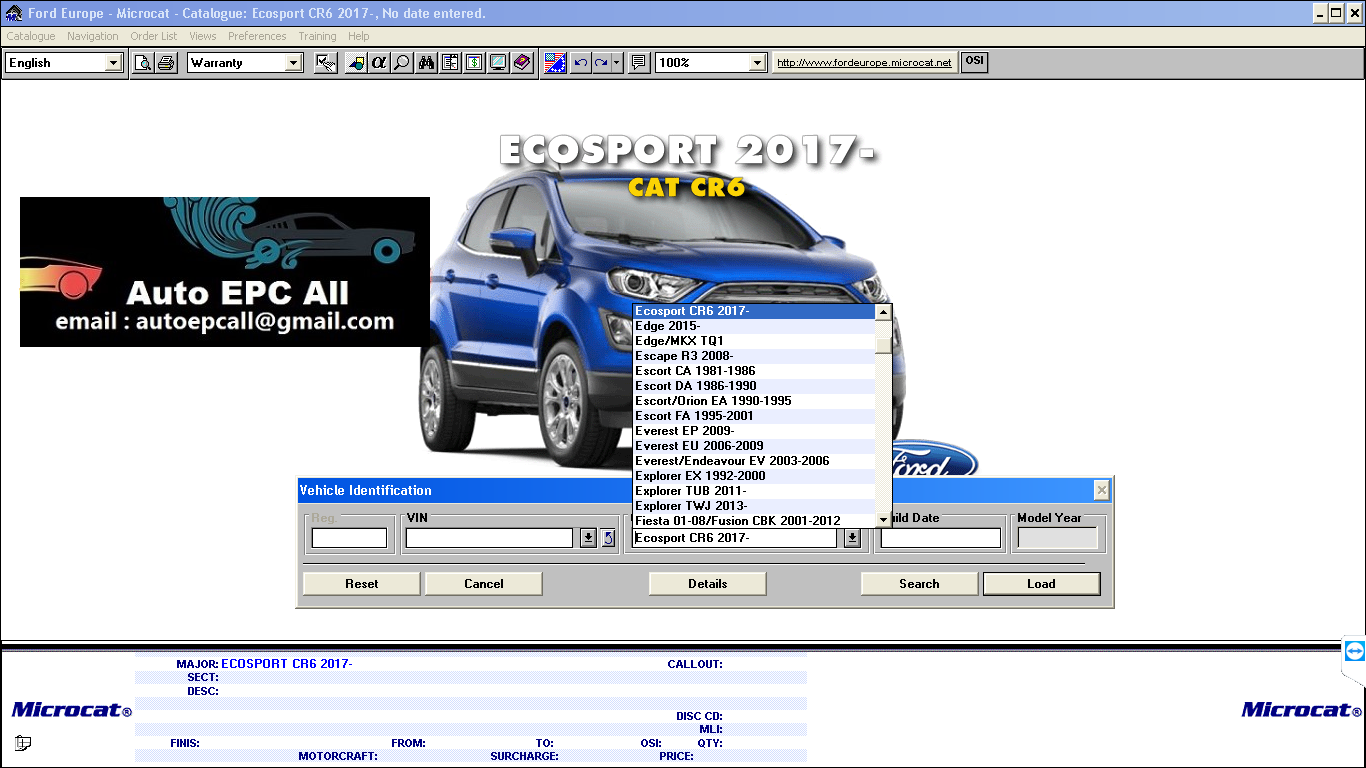Click the notes speech bubble icon
The height and width of the screenshot is (768, 1366).
639,62
